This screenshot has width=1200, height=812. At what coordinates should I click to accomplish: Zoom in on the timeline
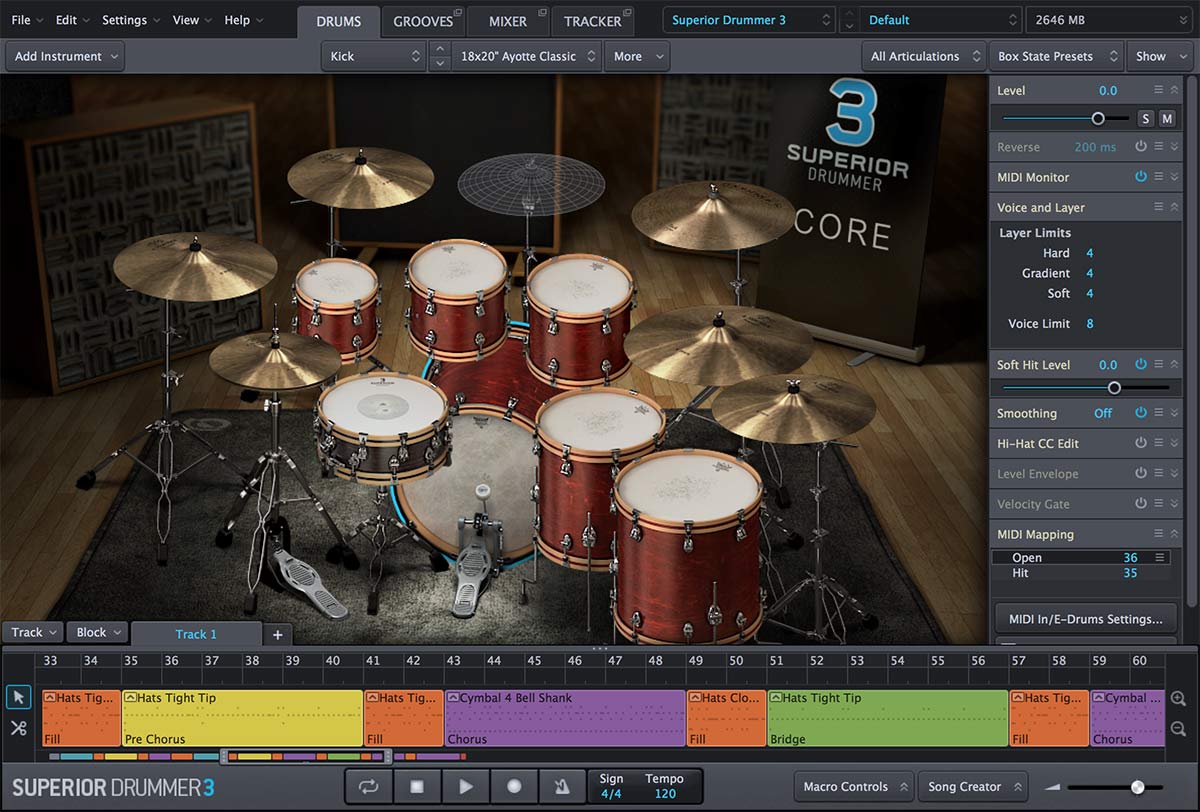[x=1179, y=699]
